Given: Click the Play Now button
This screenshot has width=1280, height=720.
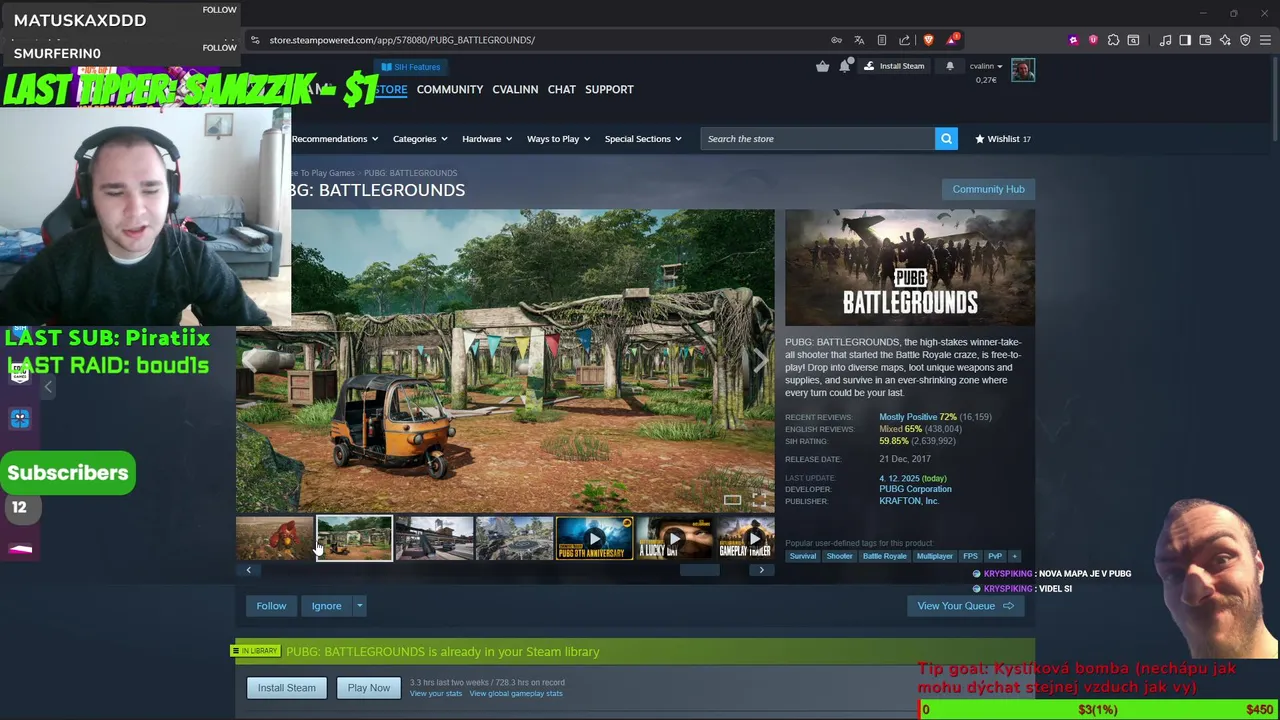Looking at the screenshot, I should click(369, 688).
